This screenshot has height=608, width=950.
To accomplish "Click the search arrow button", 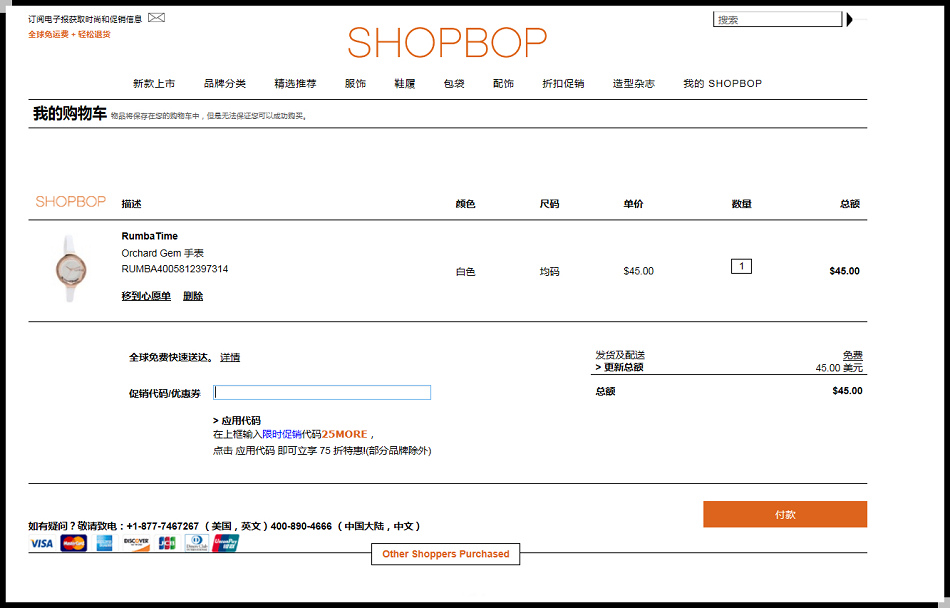I will (849, 19).
